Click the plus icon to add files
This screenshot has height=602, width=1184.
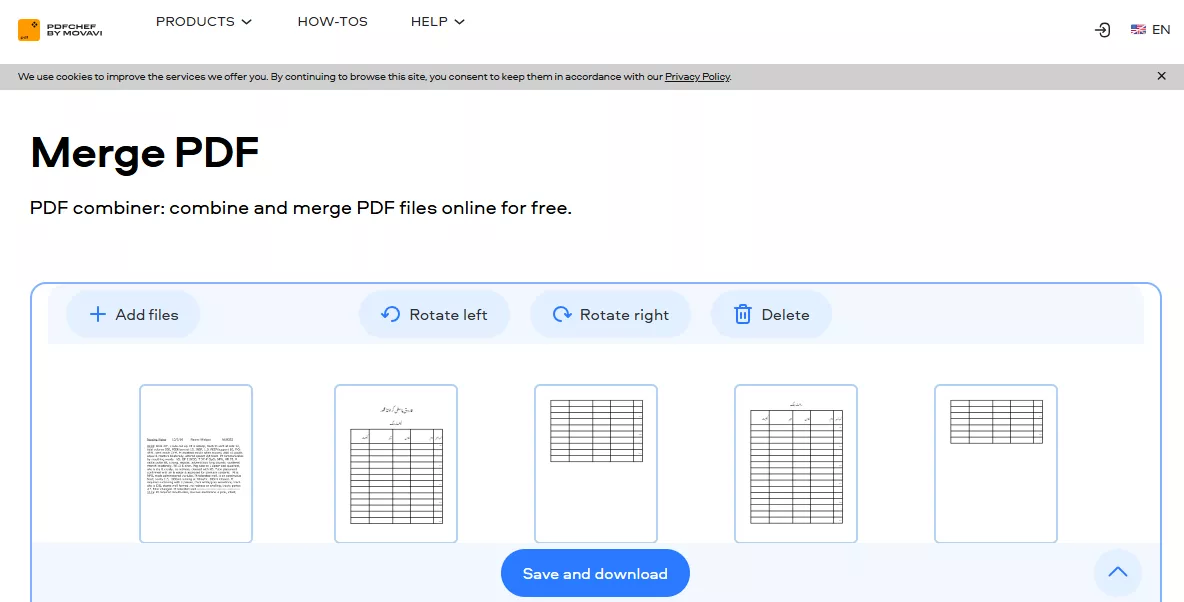click(97, 314)
